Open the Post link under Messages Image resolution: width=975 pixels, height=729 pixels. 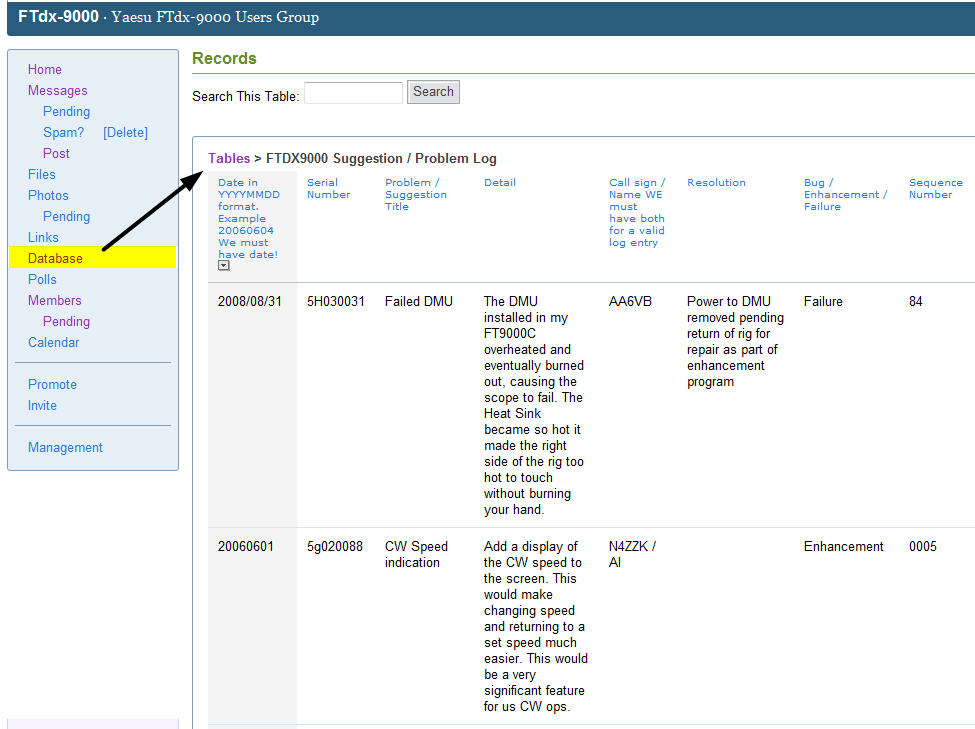click(x=56, y=154)
